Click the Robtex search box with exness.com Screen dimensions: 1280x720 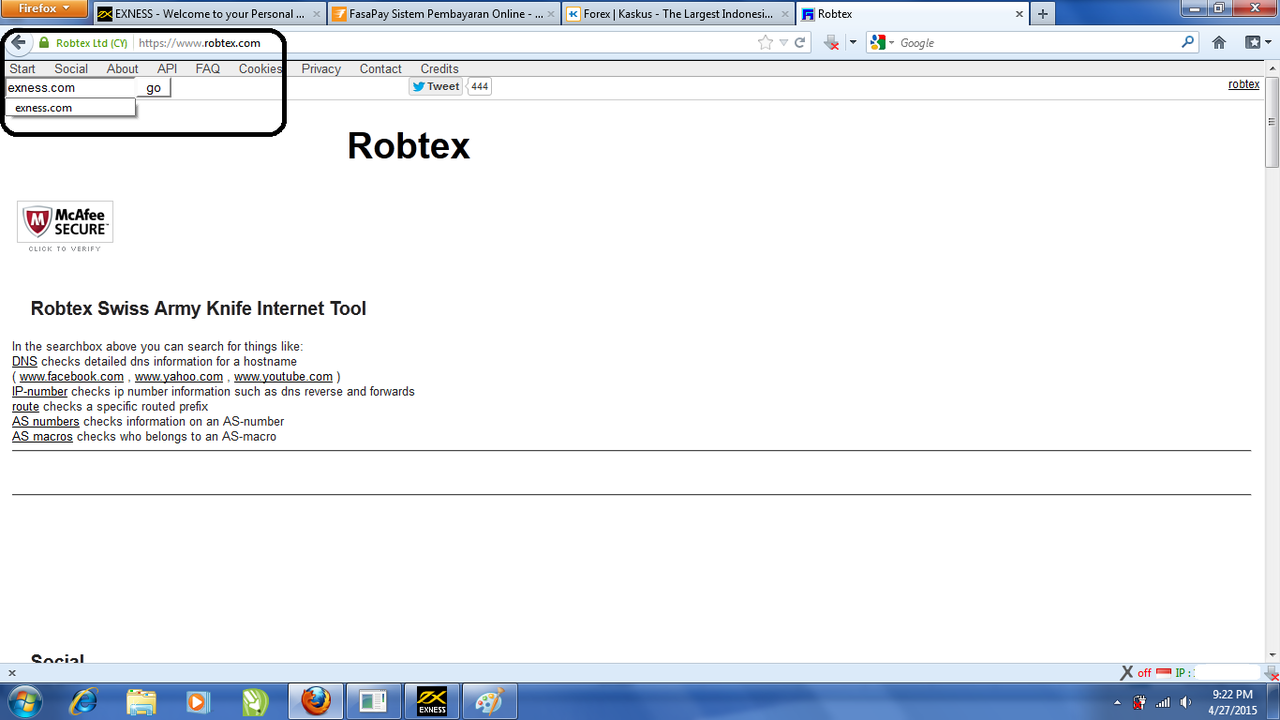pos(71,88)
